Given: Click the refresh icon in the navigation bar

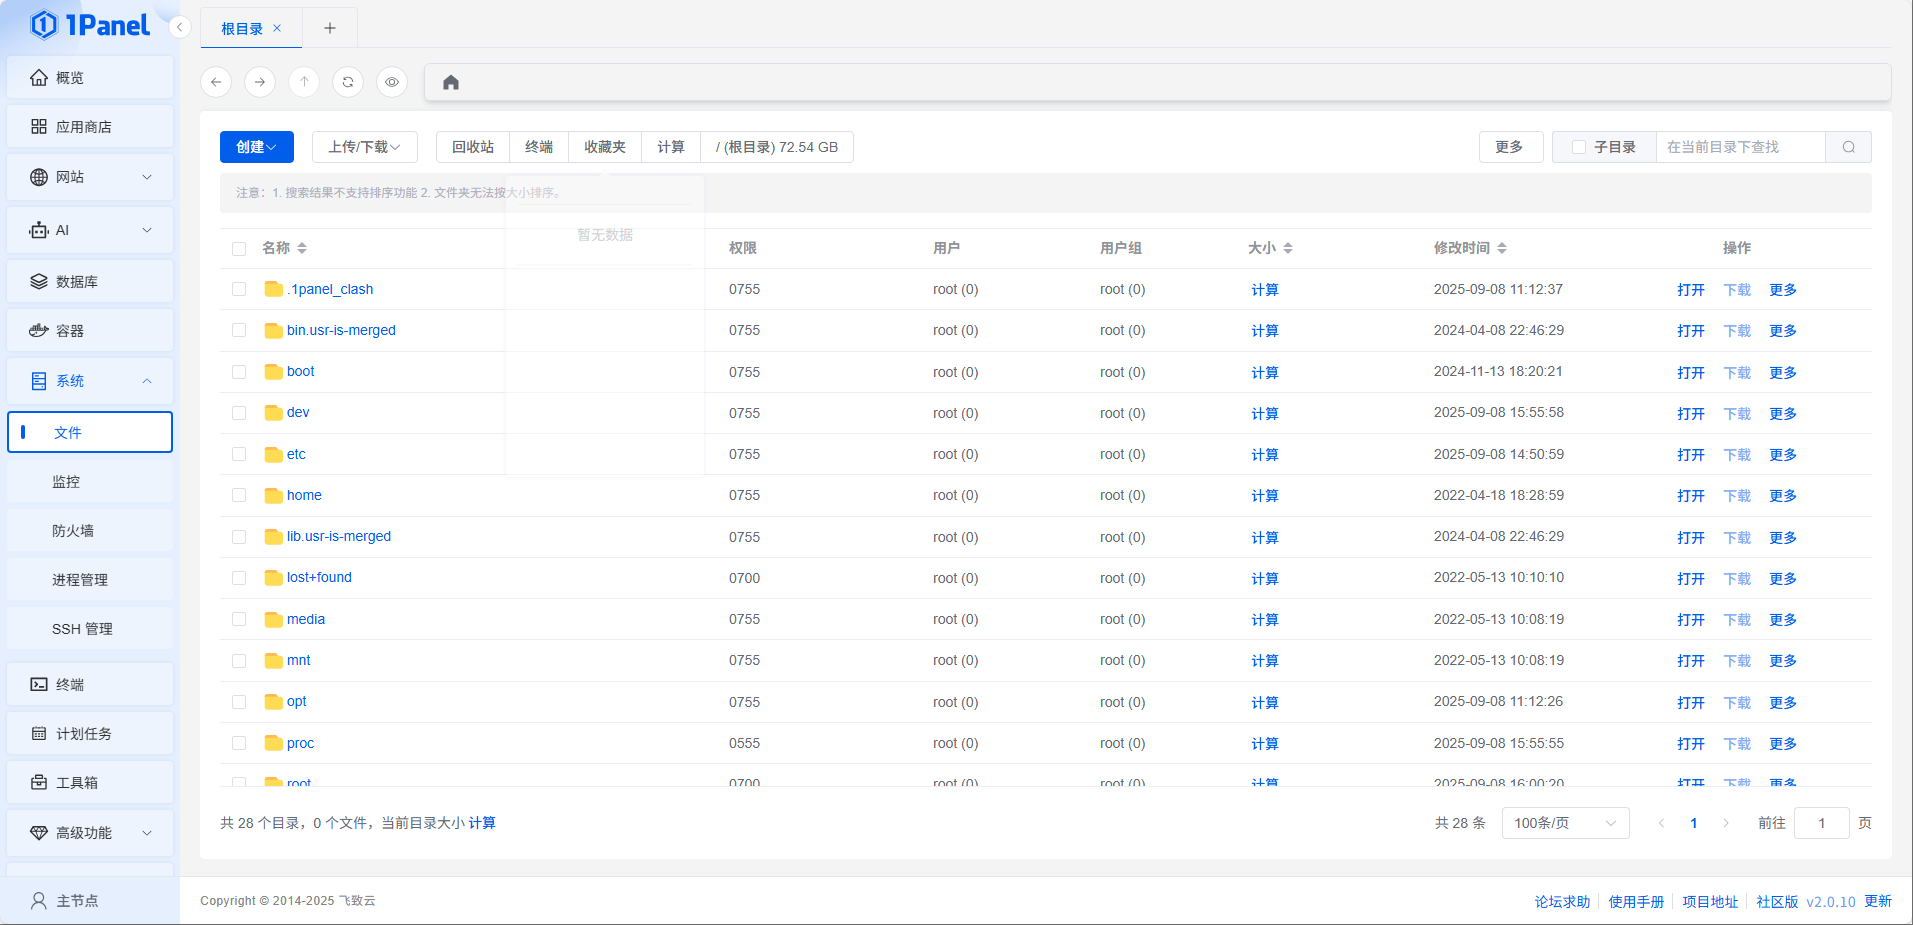Looking at the screenshot, I should coord(348,82).
